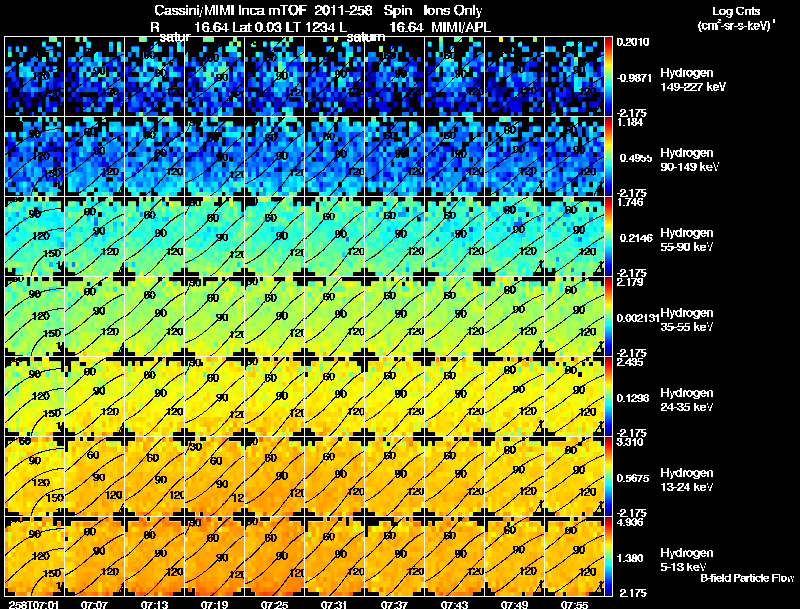Viewport: 800px width, 609px height.
Task: Click the color scale bar for 35-55 keV
Action: click(x=608, y=317)
